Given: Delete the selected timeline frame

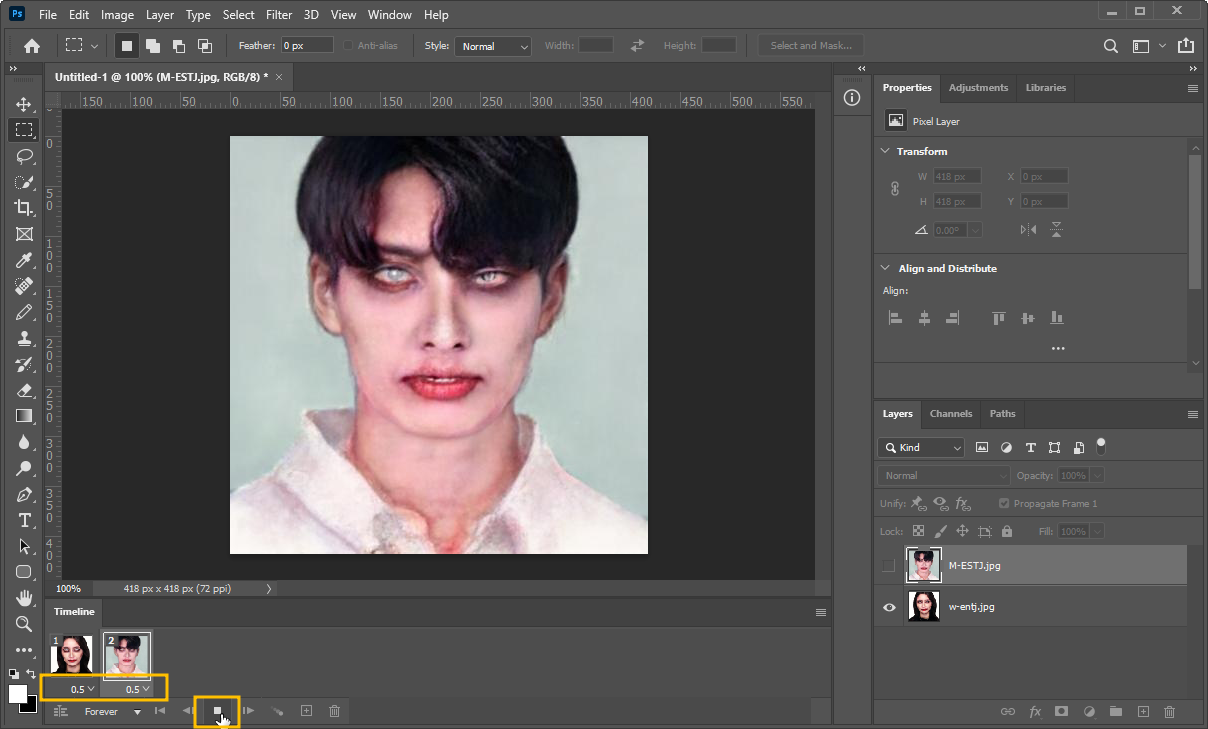Looking at the screenshot, I should click(335, 711).
